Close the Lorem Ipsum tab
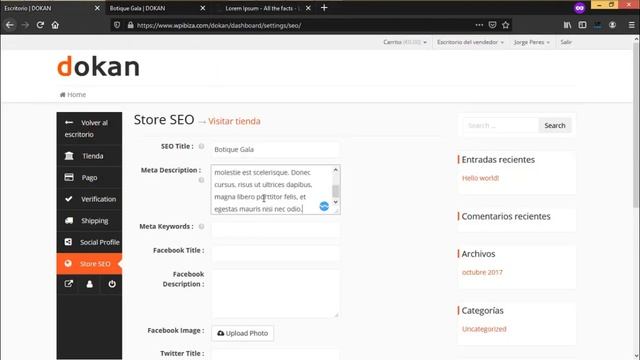Image resolution: width=640 pixels, height=360 pixels. 308,8
